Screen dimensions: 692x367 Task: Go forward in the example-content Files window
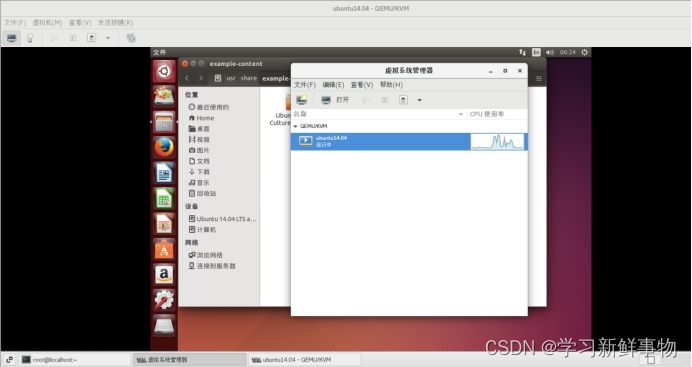[x=201, y=78]
